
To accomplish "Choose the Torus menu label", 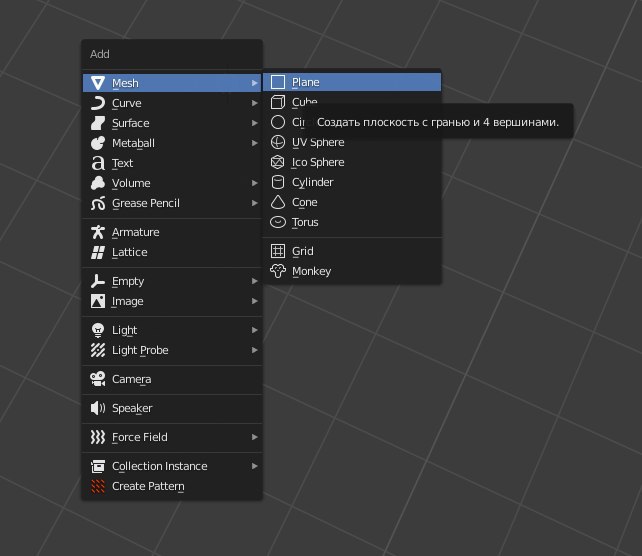I will tap(305, 222).
